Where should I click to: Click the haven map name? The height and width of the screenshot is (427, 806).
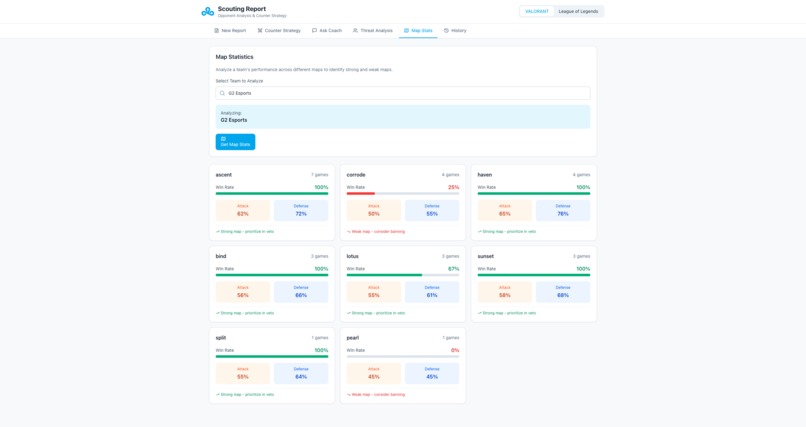click(485, 175)
